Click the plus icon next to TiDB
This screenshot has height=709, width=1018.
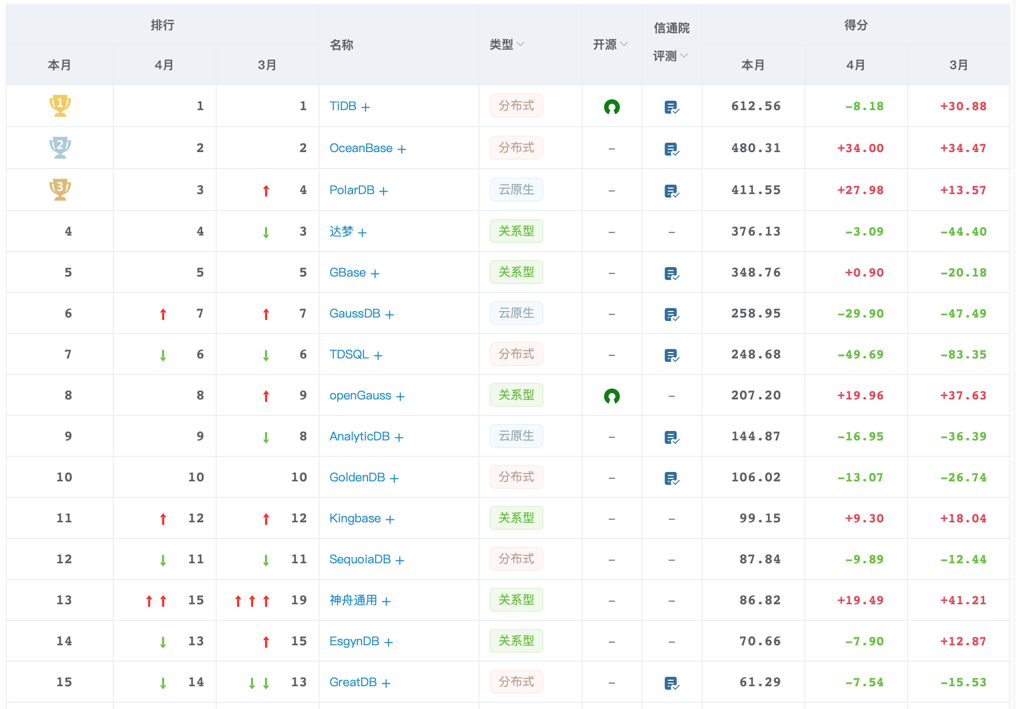tap(366, 107)
